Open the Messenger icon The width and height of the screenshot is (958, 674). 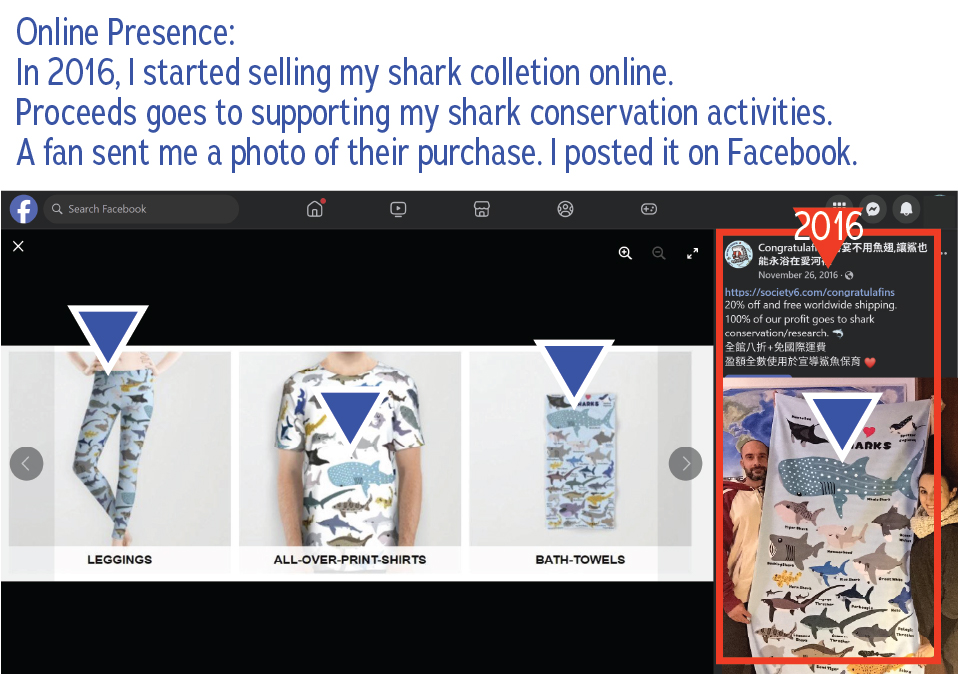coord(873,209)
